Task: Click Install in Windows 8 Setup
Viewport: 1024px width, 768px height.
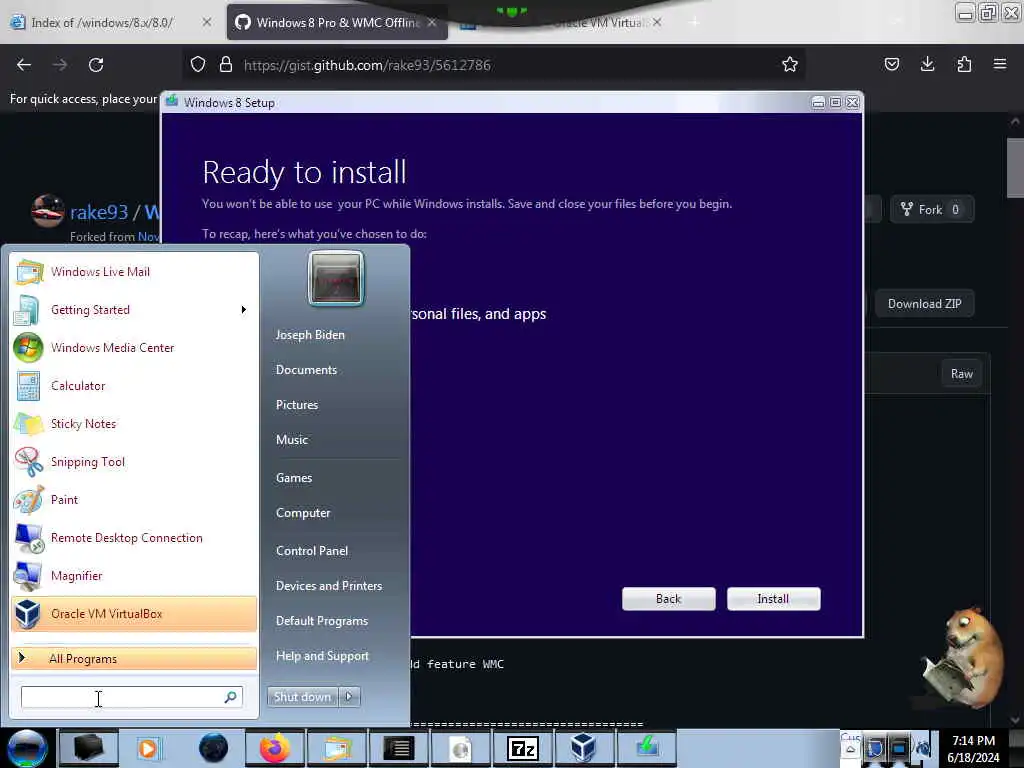Action: click(x=773, y=599)
